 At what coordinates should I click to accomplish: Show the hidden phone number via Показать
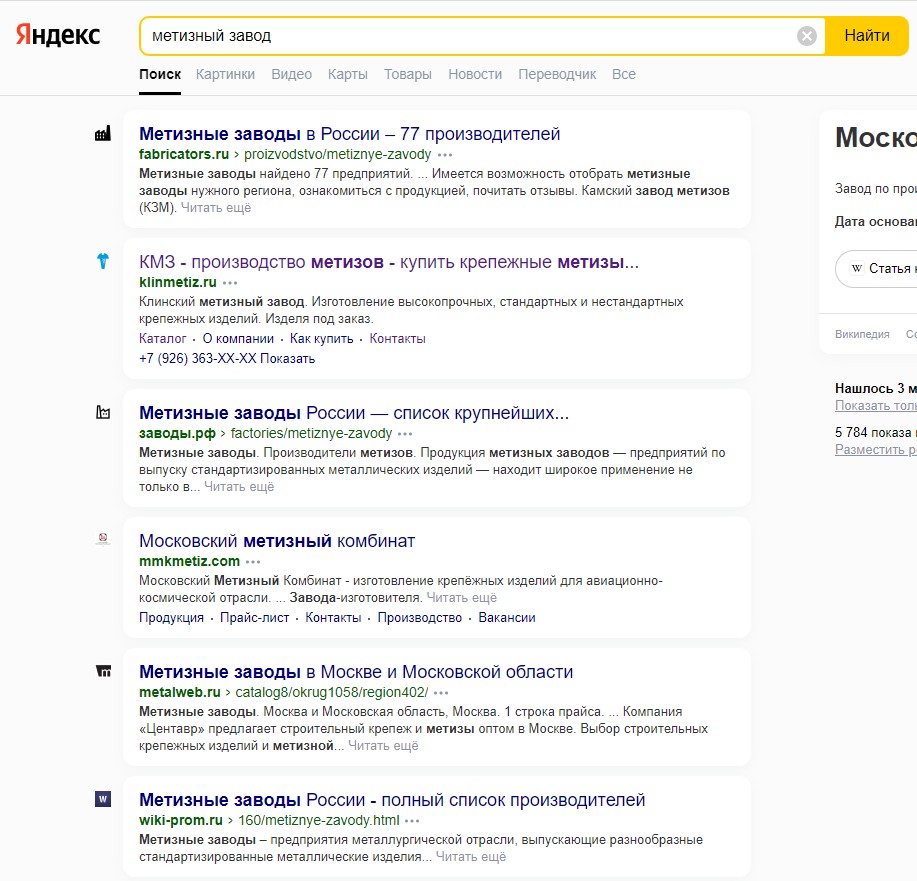click(287, 359)
